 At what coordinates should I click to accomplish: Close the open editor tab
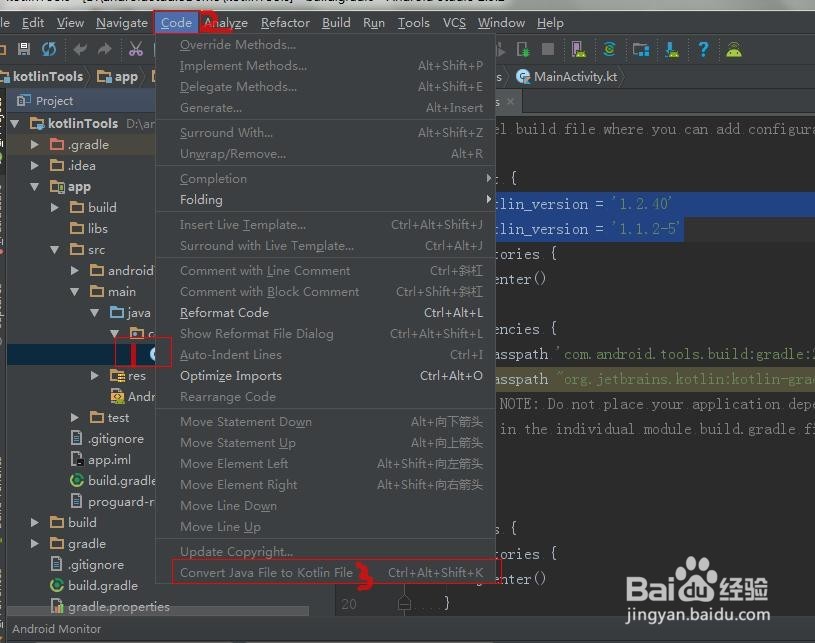510,101
